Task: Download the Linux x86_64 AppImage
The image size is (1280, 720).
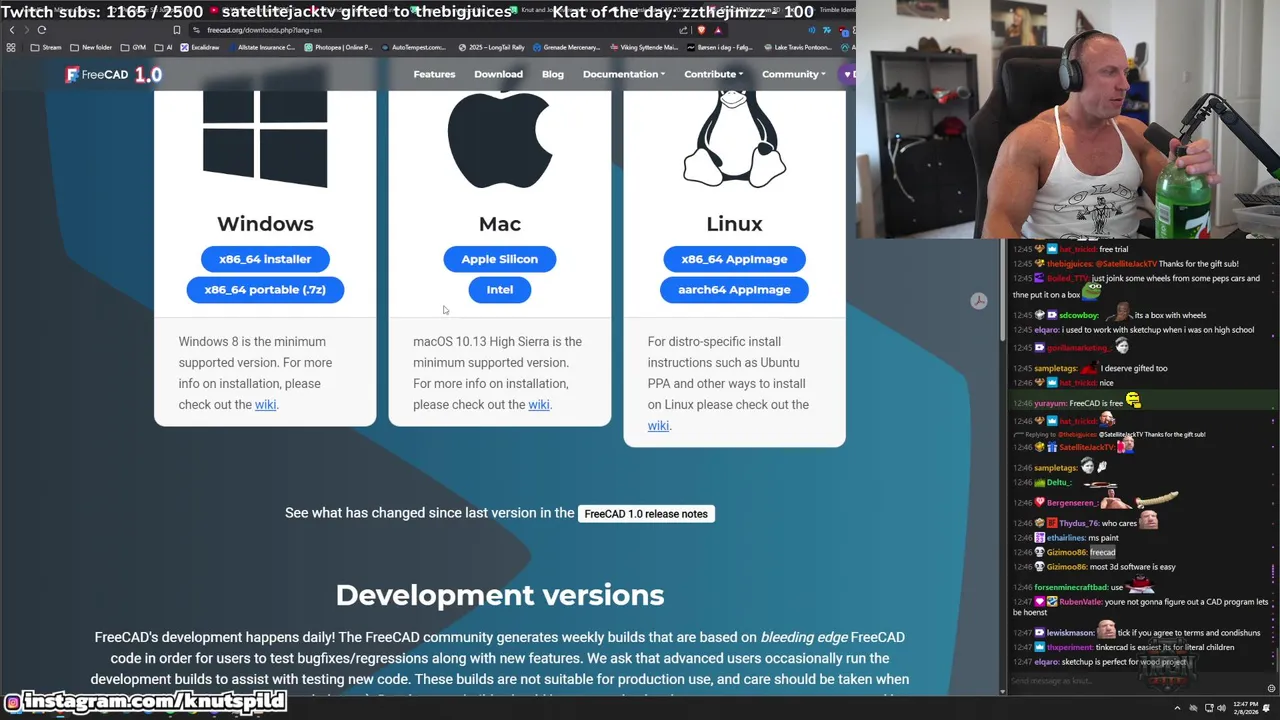Action: tap(734, 259)
